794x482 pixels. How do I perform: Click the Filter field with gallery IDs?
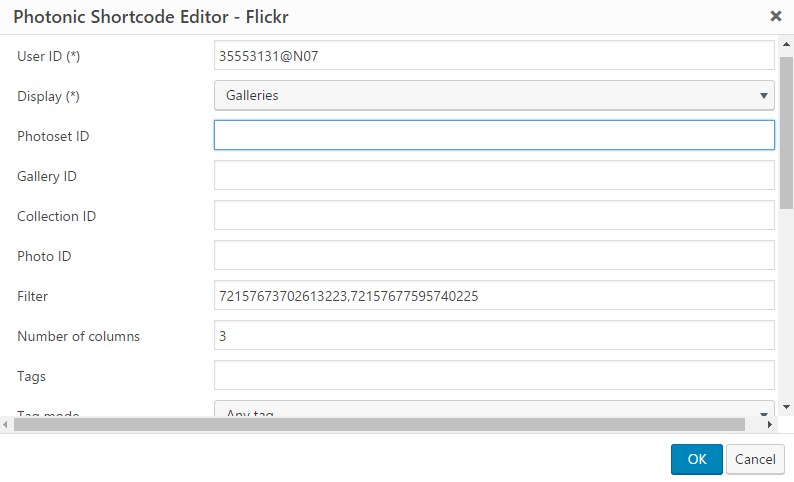tap(494, 295)
